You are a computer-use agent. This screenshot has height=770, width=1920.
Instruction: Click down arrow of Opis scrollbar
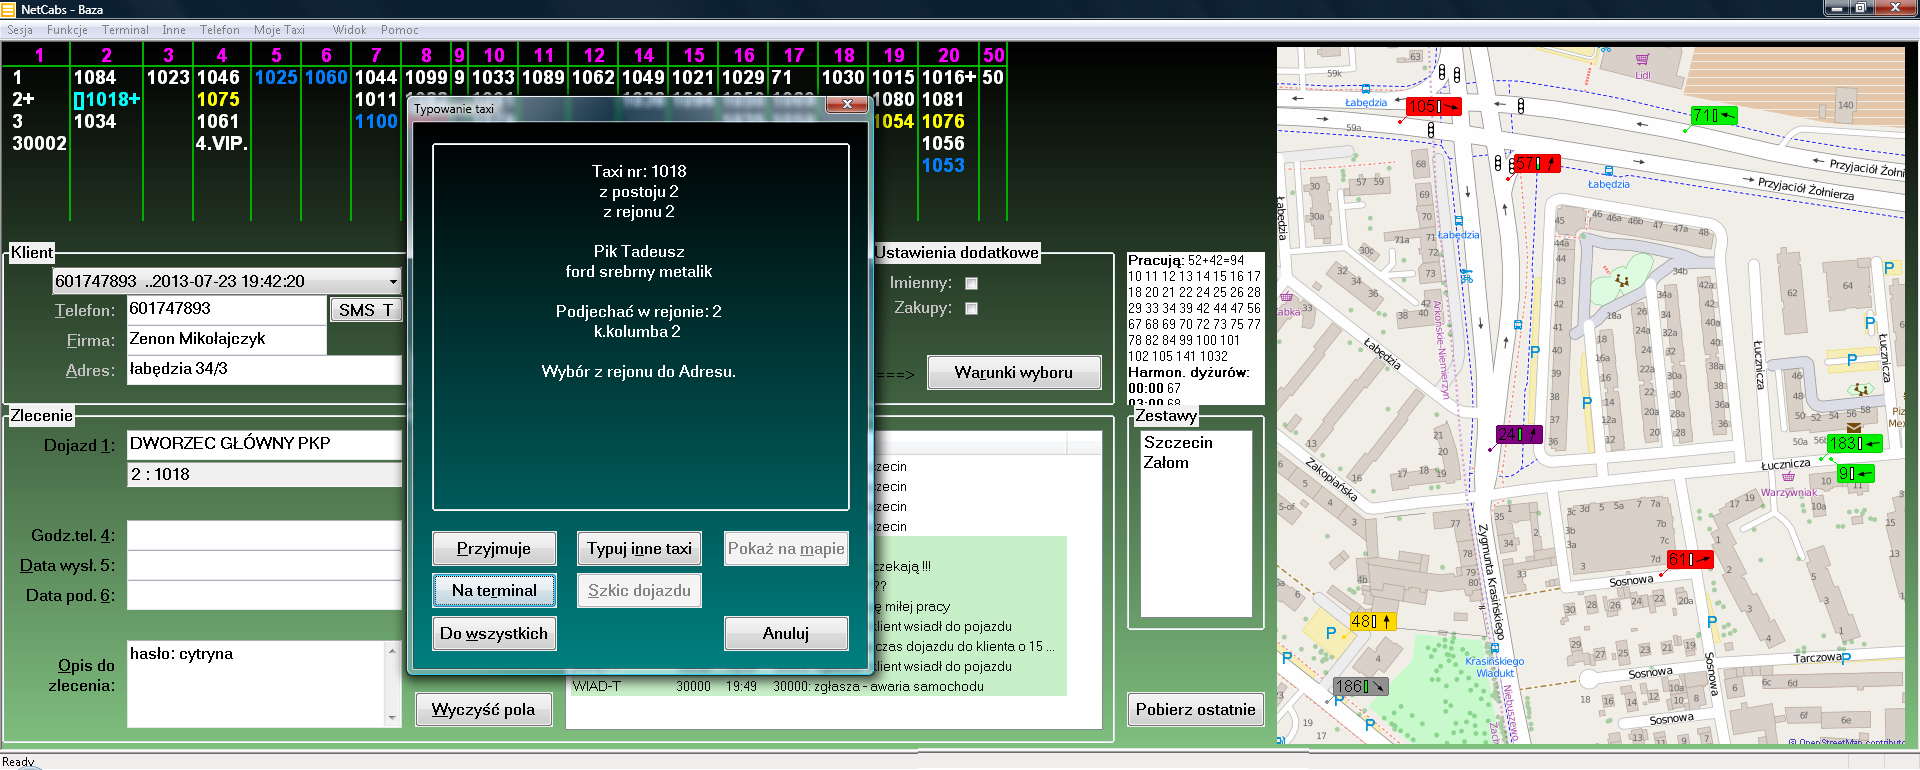pyautogui.click(x=393, y=718)
